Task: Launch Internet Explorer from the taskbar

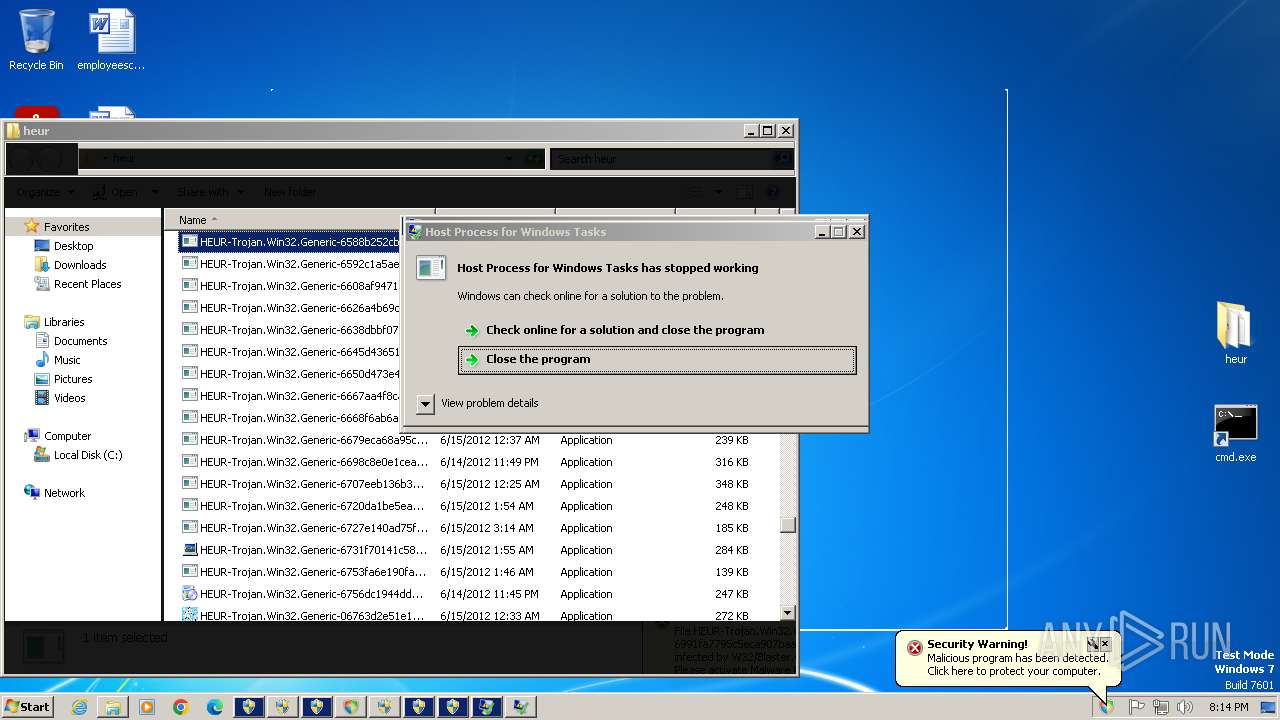Action: (79, 707)
